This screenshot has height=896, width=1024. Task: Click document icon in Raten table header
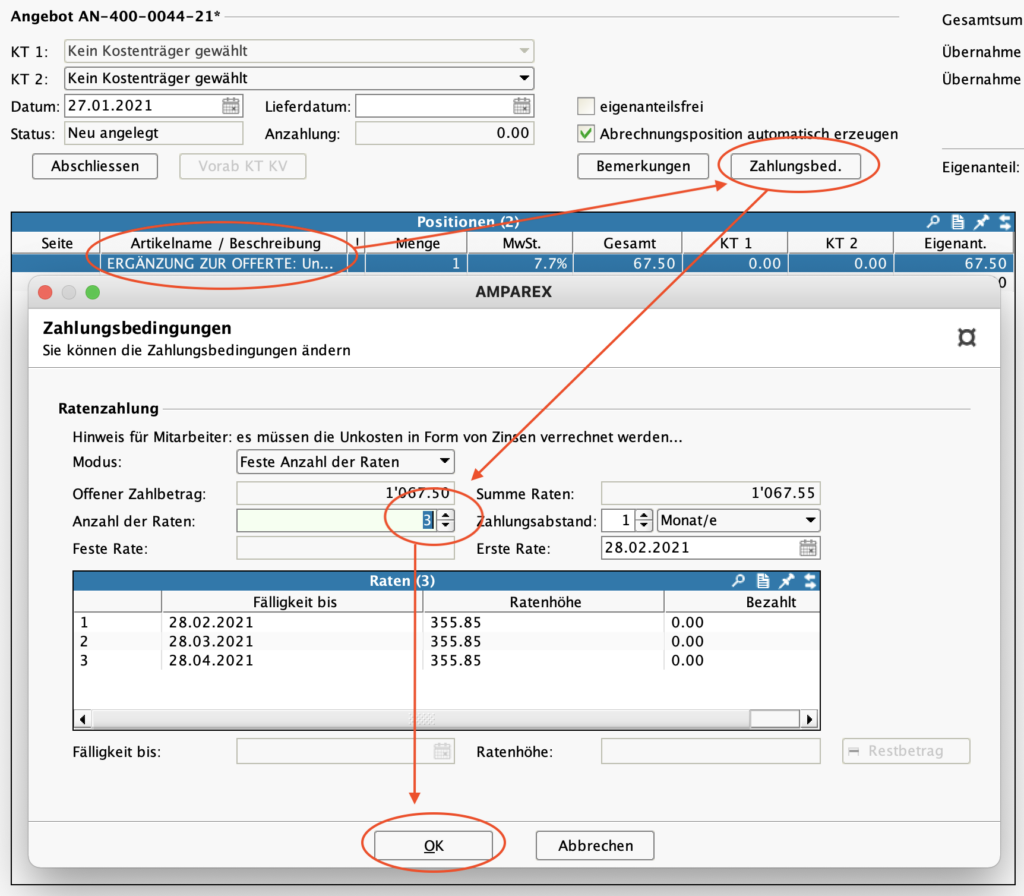pos(762,581)
